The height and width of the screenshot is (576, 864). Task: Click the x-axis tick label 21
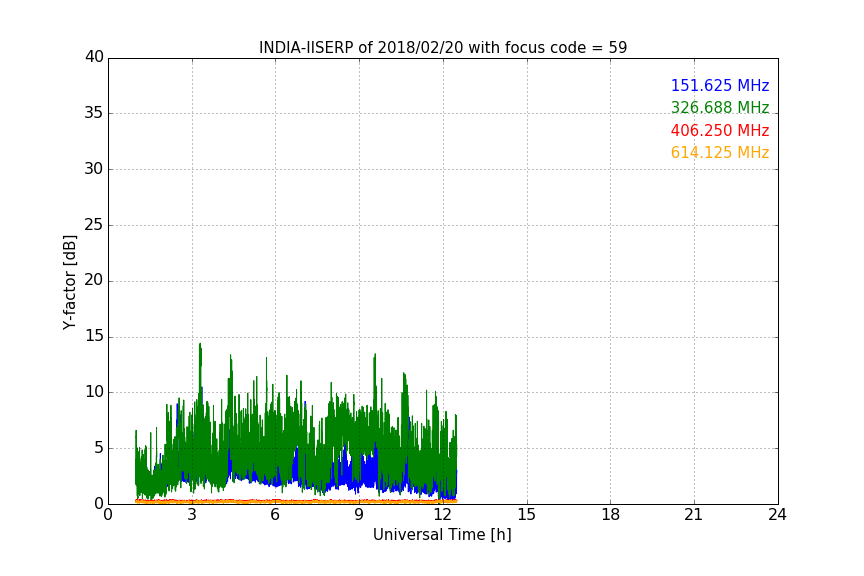point(693,515)
